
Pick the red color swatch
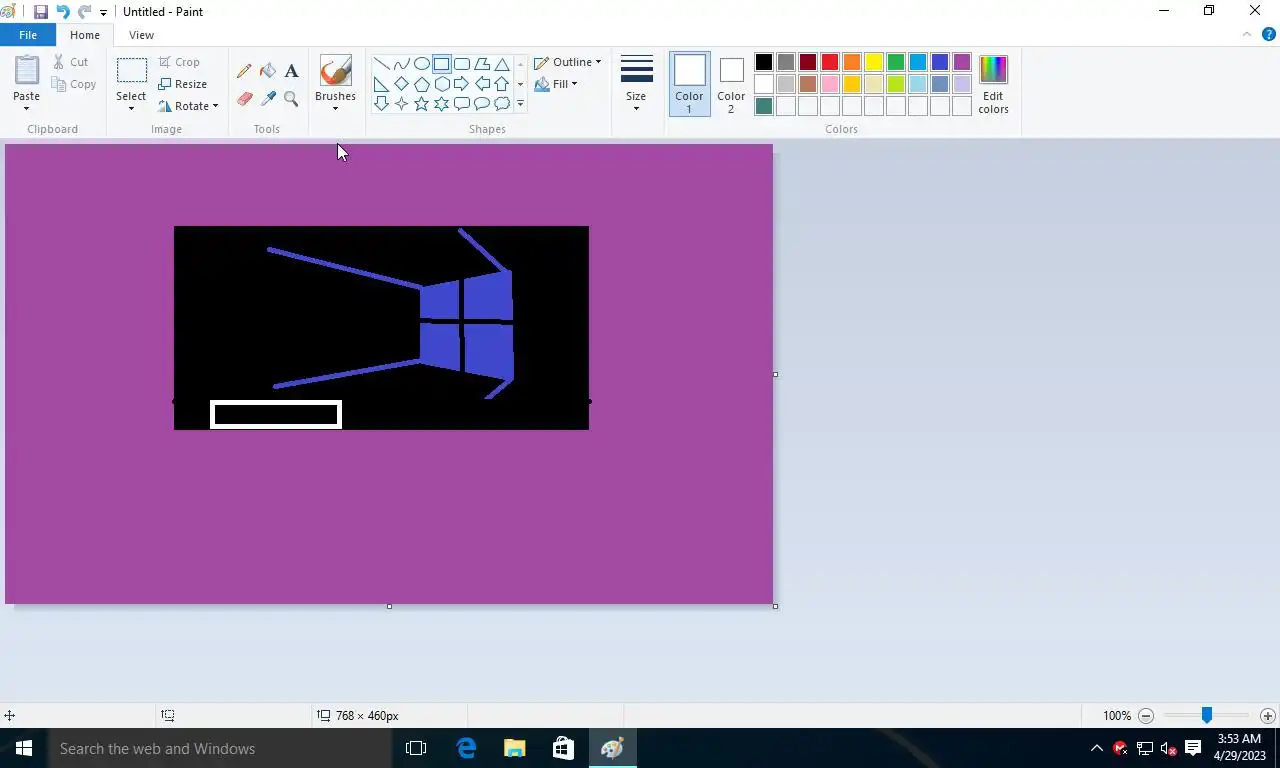click(x=830, y=62)
